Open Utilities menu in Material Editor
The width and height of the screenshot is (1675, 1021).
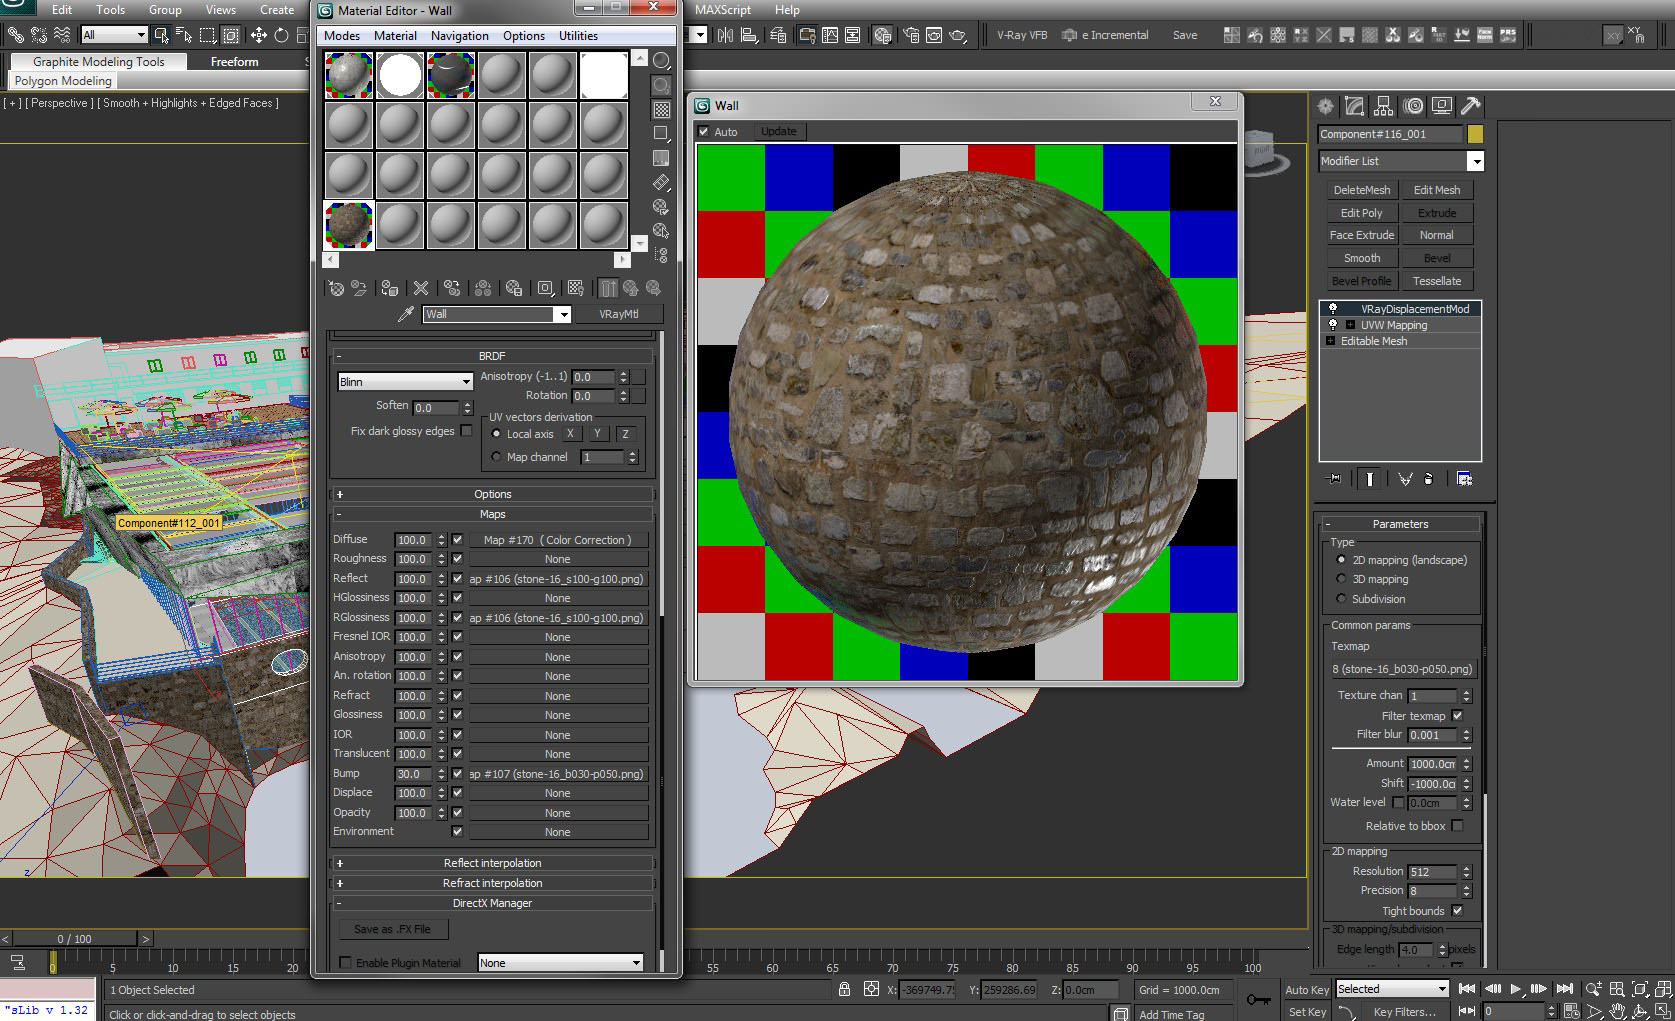(578, 36)
